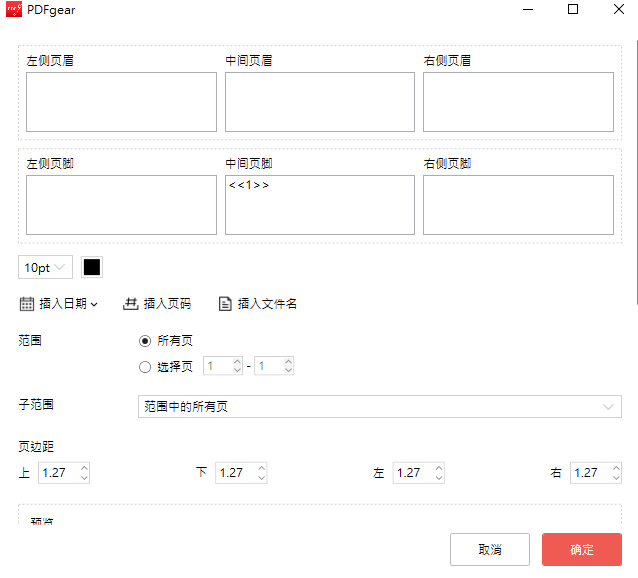
Task: Click into the 左侧页眉 text box
Action: click(x=121, y=102)
